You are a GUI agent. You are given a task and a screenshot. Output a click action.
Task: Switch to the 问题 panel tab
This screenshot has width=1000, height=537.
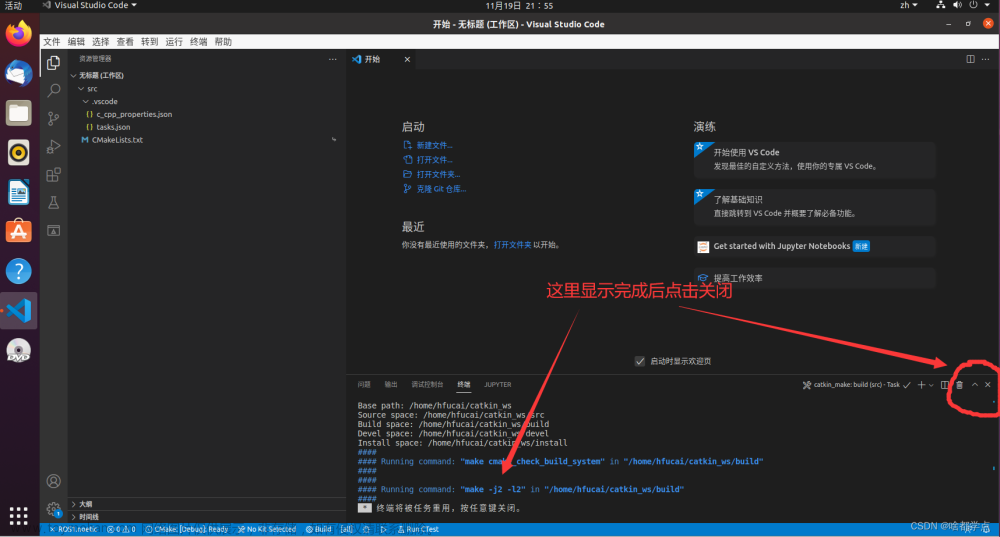(364, 385)
